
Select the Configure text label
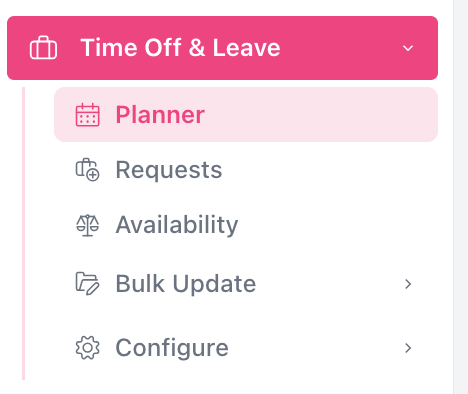click(172, 348)
